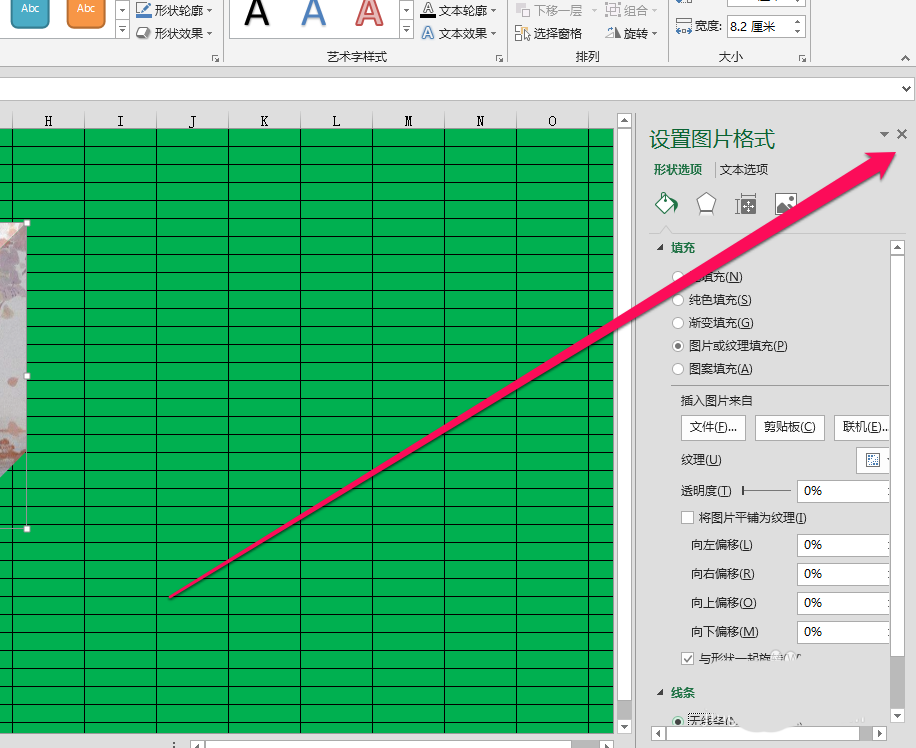This screenshot has width=916, height=748.
Task: Open 文本效果 (Text Effects) options
Action: click(x=427, y=32)
